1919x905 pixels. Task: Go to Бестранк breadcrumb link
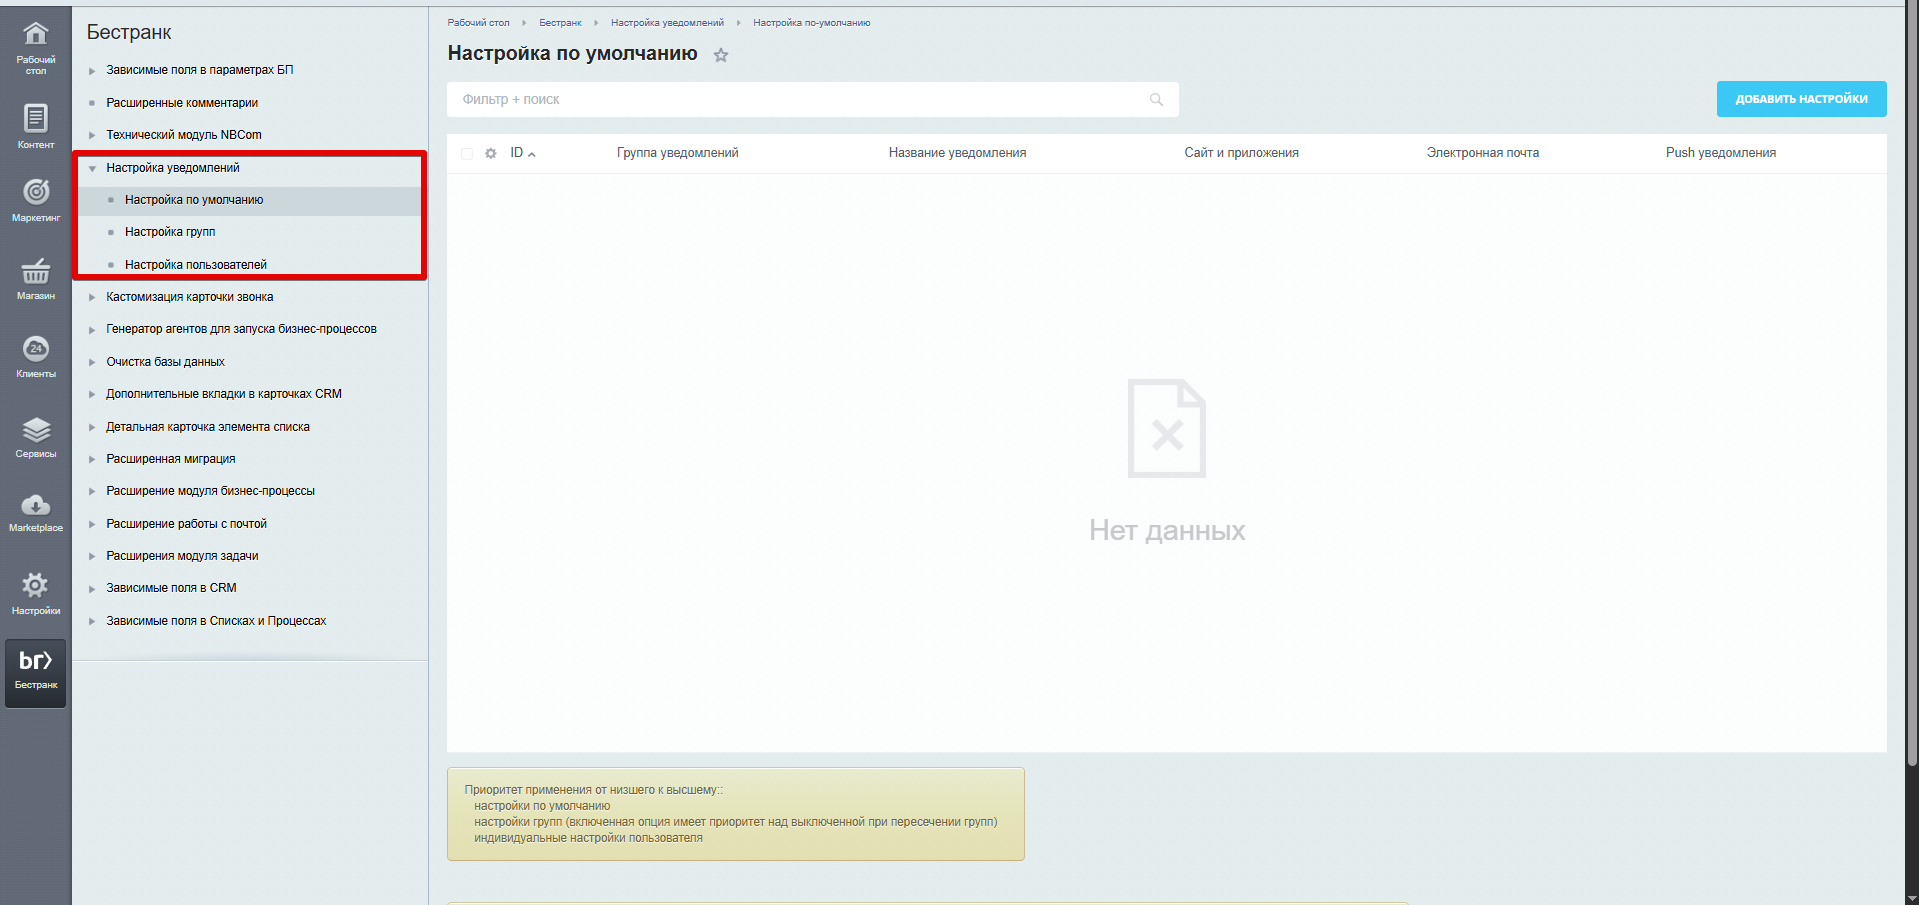560,23
